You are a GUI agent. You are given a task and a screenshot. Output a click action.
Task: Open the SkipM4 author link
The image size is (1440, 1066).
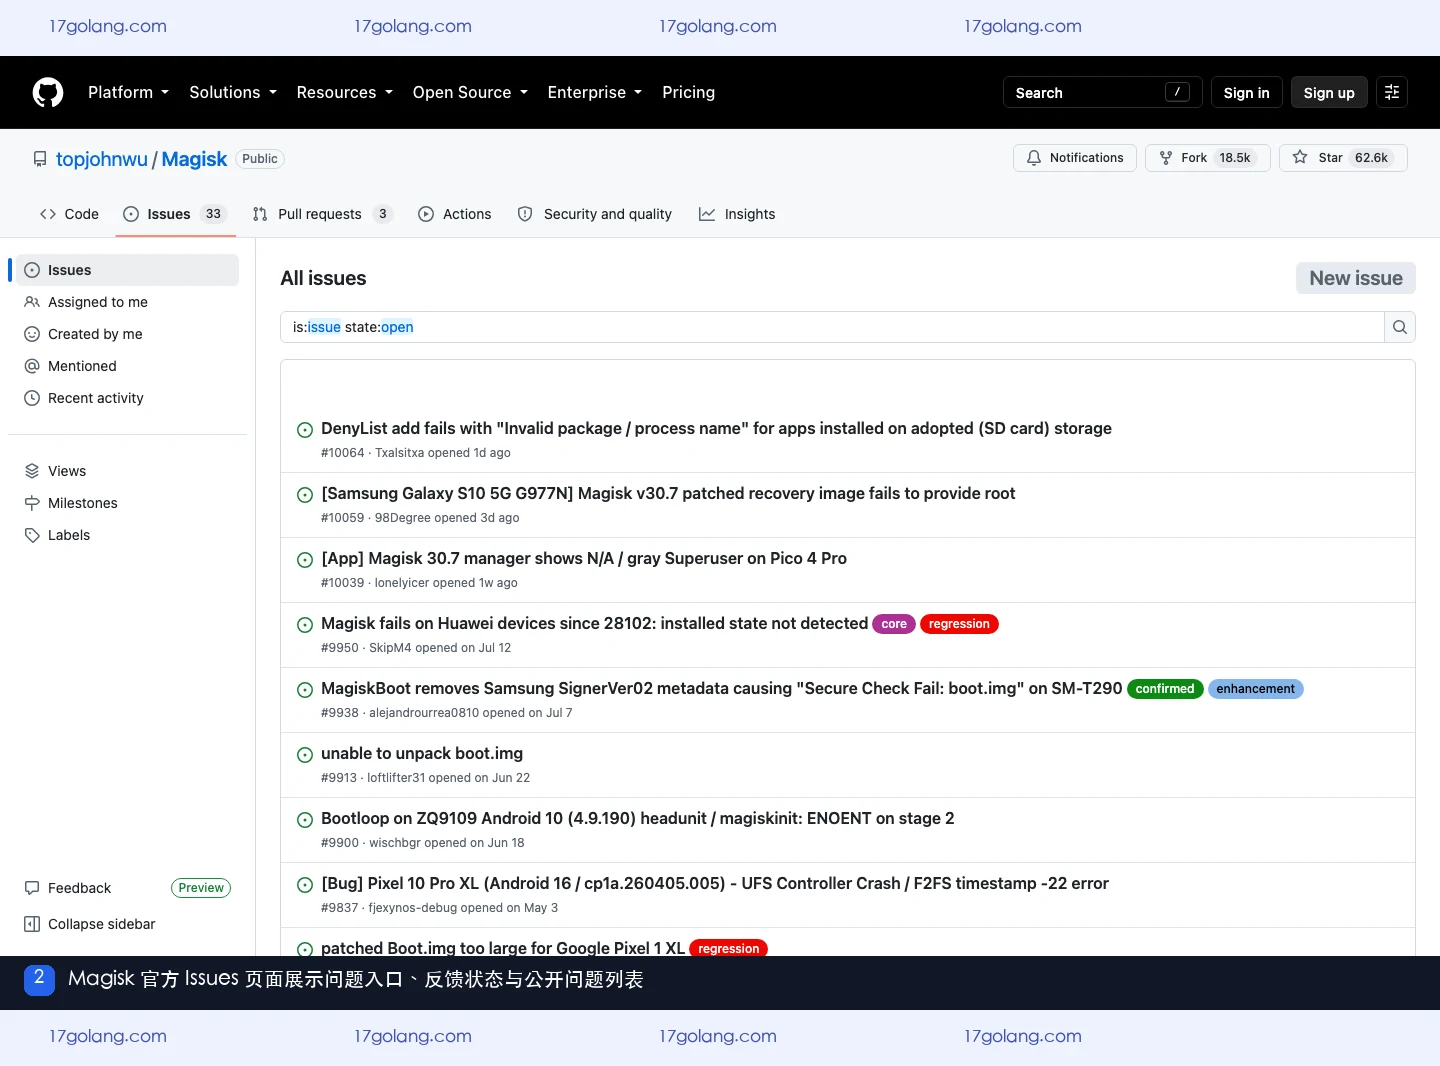[390, 648]
